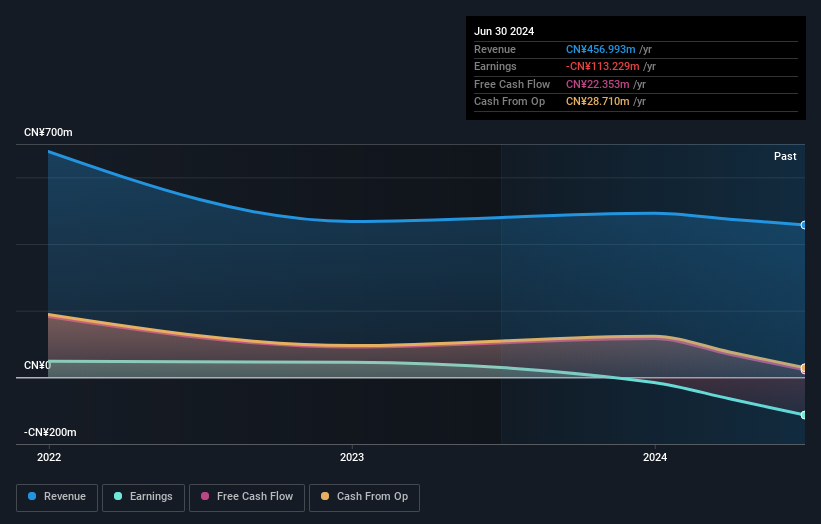Click the Earnings row label in tooltip
This screenshot has width=821, height=524.
pos(495,66)
